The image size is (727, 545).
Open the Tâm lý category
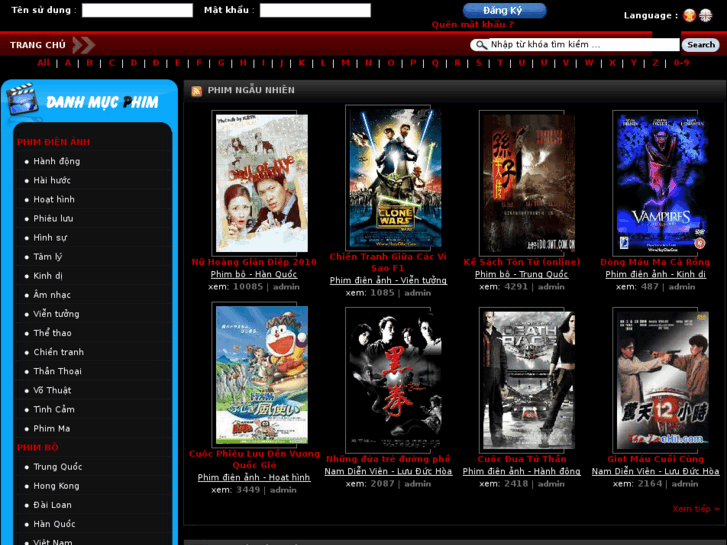[x=47, y=256]
